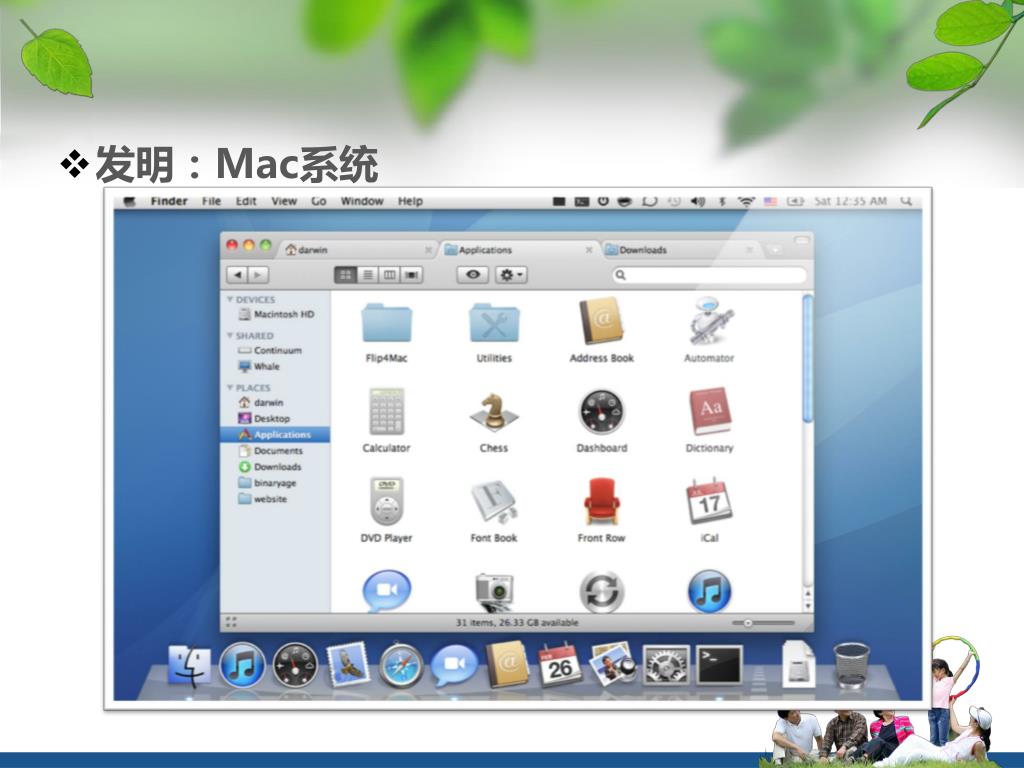
Task: Open the Edit menu
Action: [x=246, y=201]
